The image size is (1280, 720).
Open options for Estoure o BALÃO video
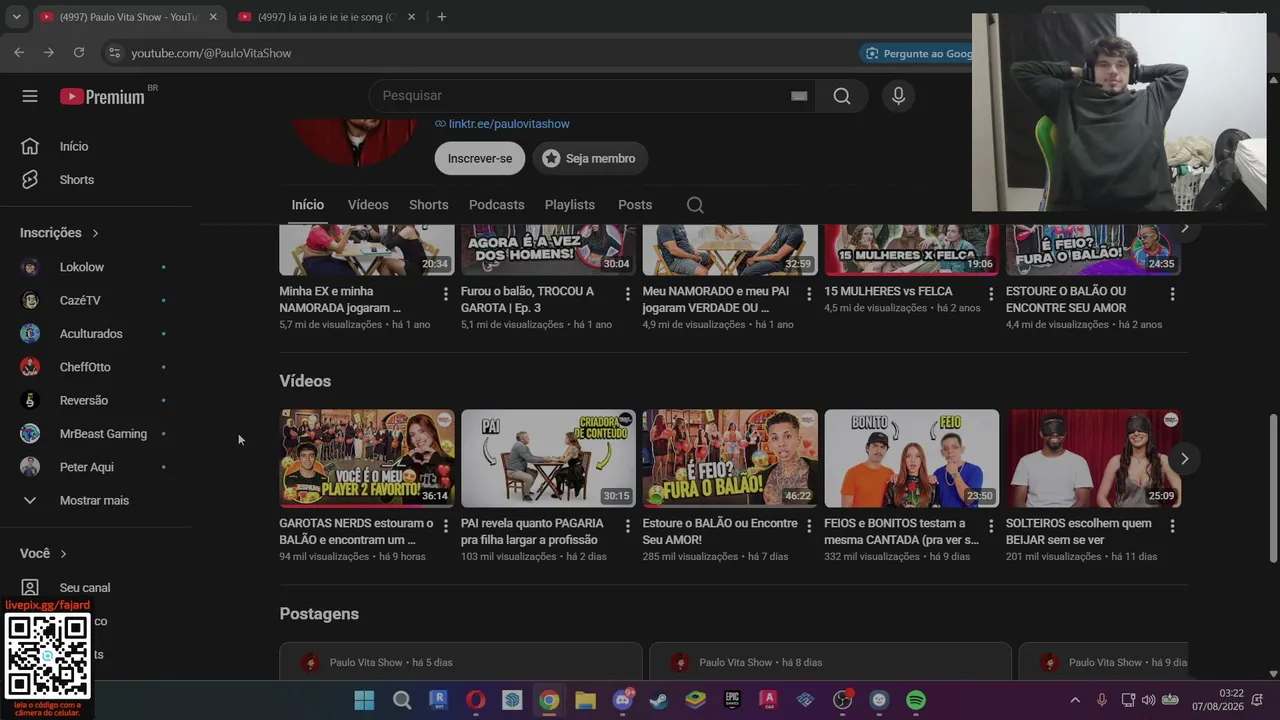point(809,524)
